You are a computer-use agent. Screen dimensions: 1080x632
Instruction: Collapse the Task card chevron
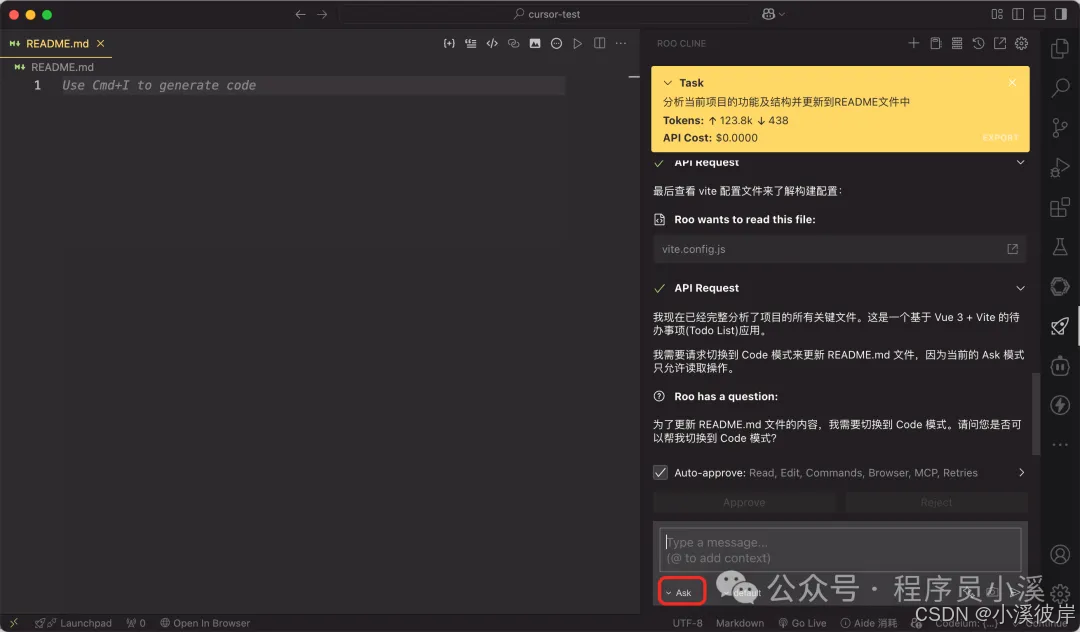pyautogui.click(x=667, y=83)
